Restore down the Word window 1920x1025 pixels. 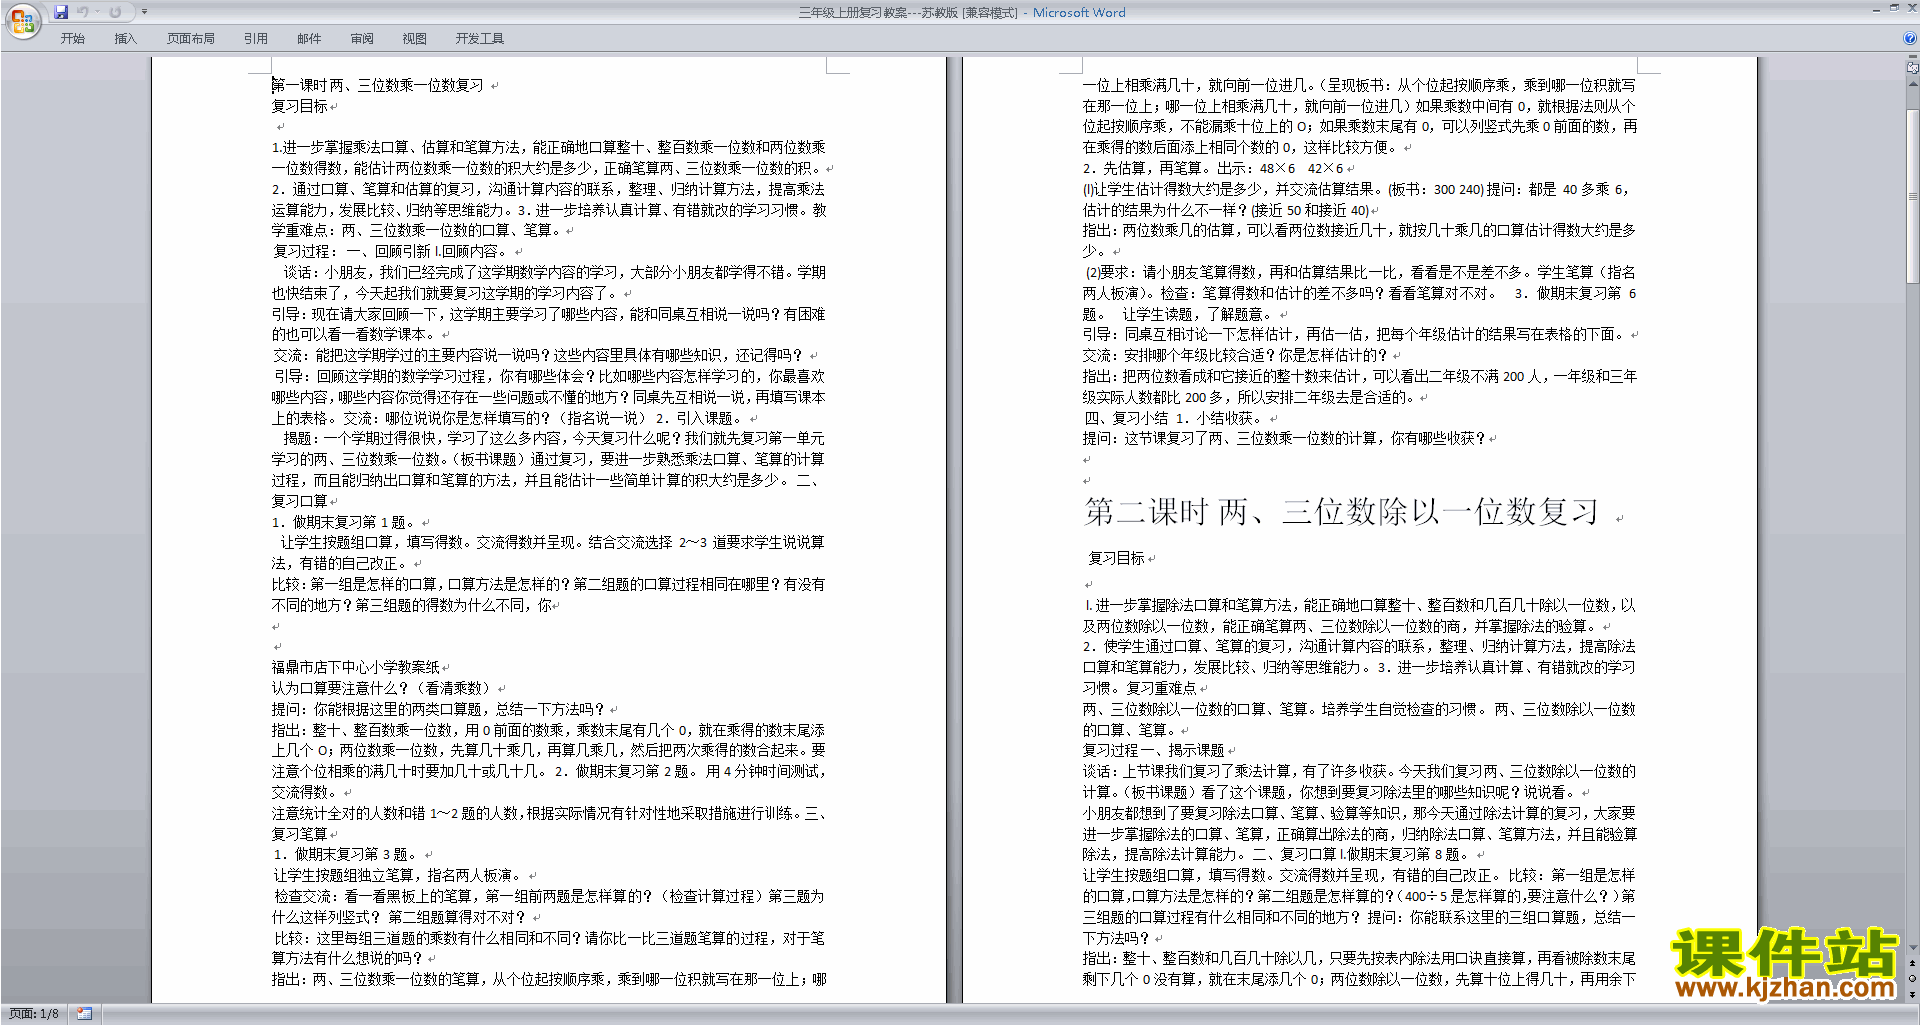pyautogui.click(x=1894, y=8)
